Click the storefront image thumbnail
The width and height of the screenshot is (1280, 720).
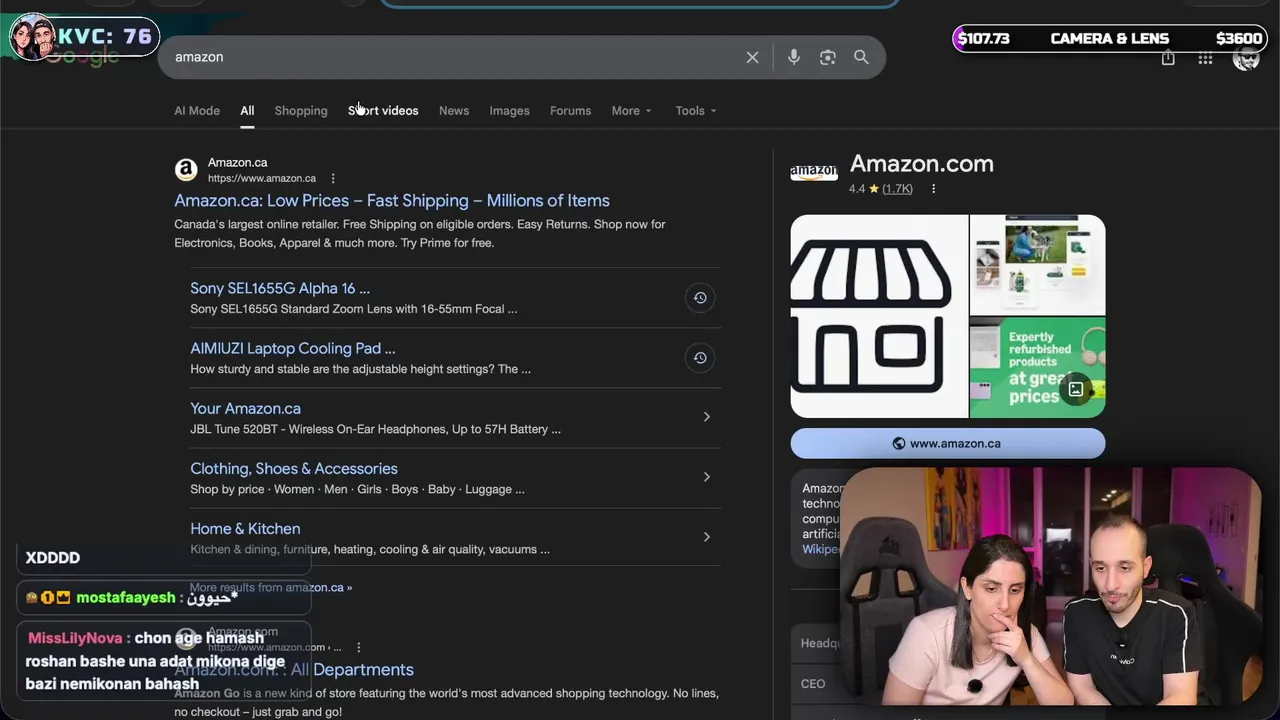point(879,316)
